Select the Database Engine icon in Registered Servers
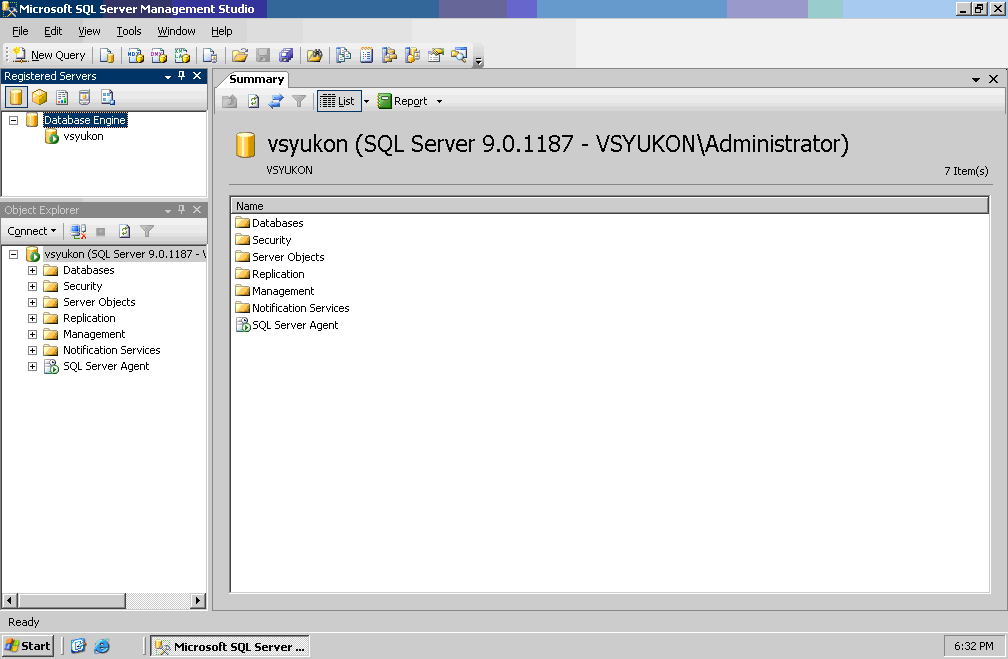This screenshot has width=1008, height=659. 18,97
